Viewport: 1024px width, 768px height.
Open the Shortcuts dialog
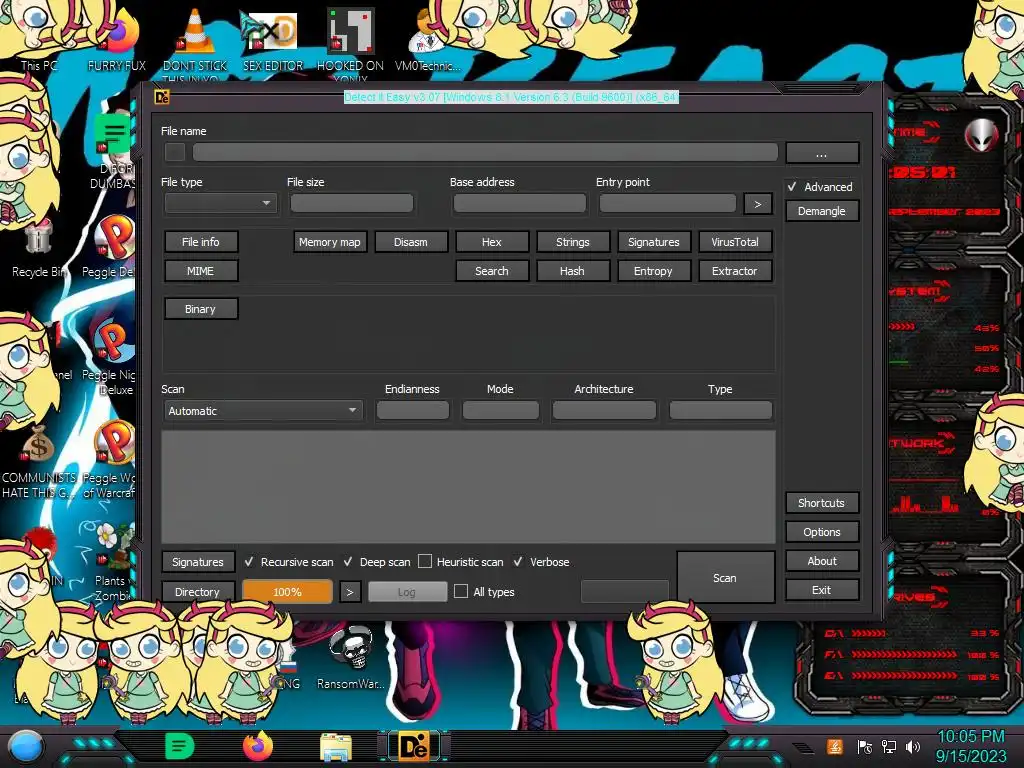822,503
